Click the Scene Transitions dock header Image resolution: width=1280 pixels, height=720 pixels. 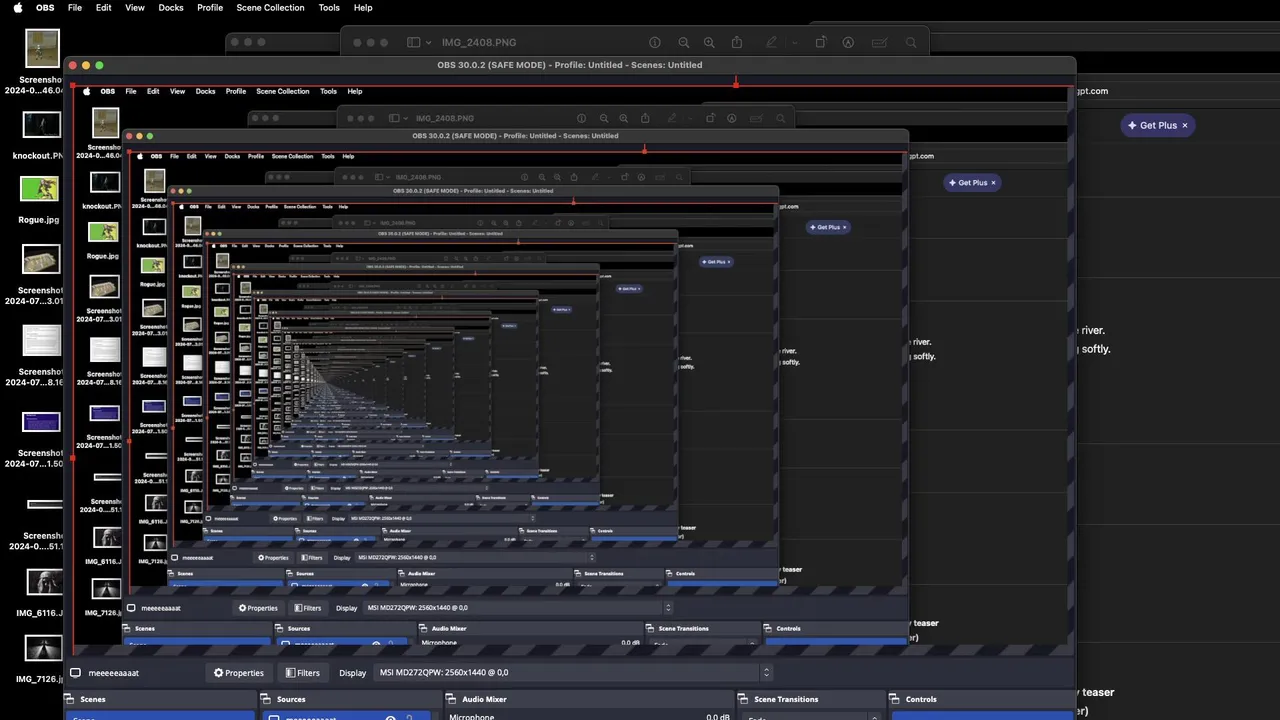tap(812, 699)
